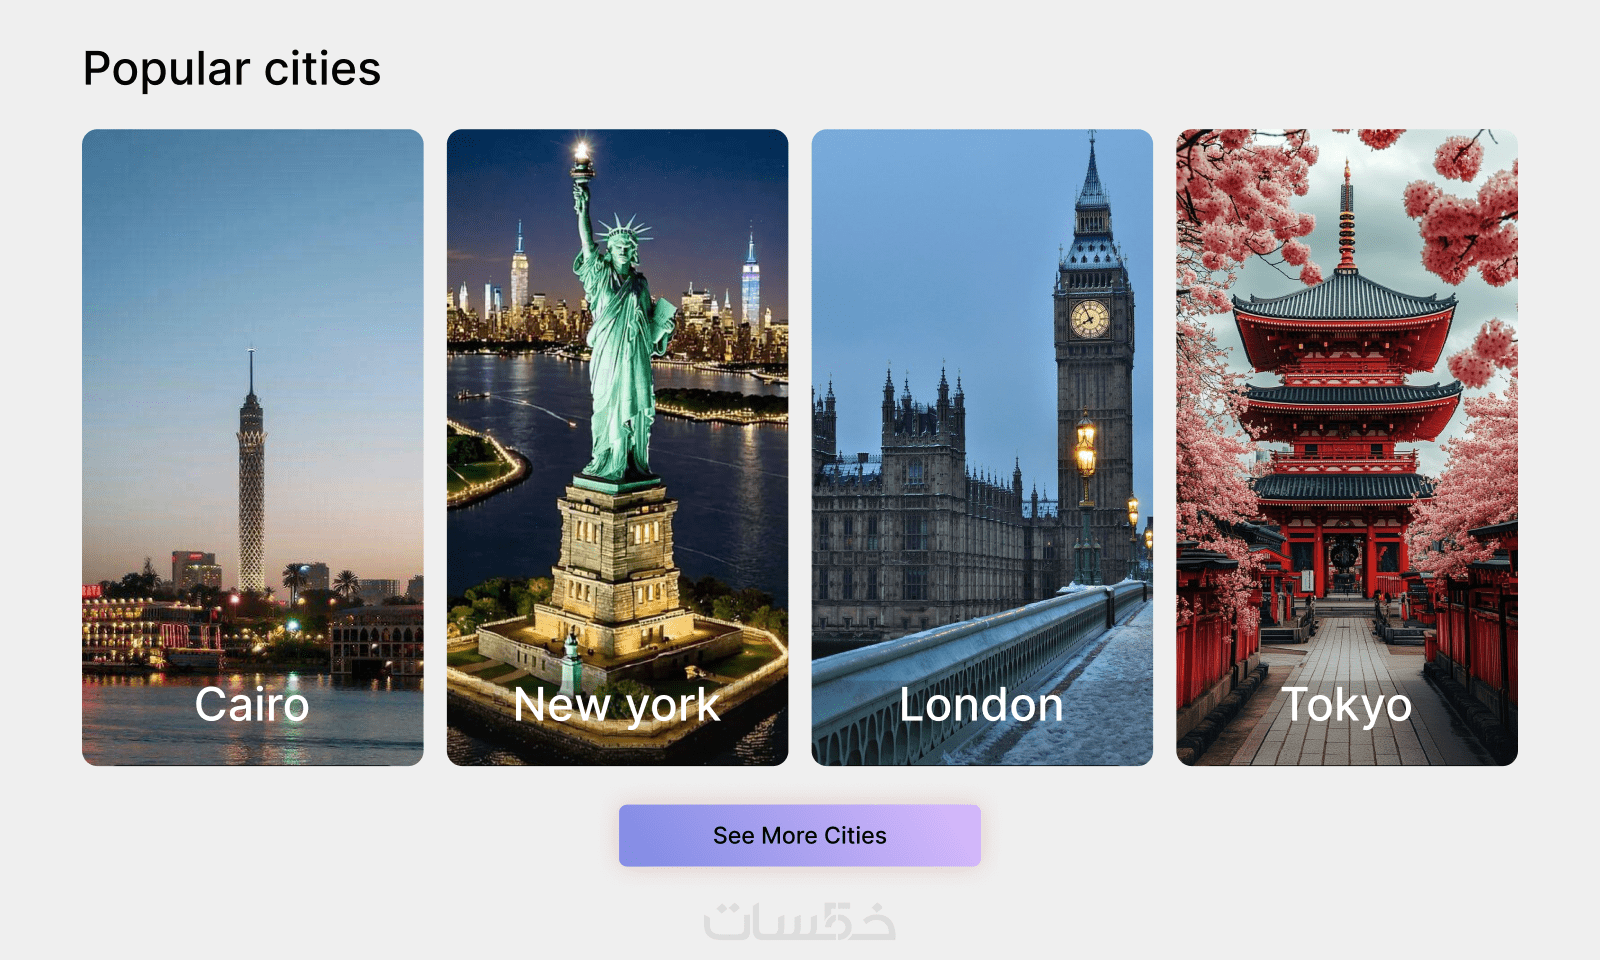Click the See More Cities button
Viewport: 1600px width, 960px height.
[x=800, y=835]
